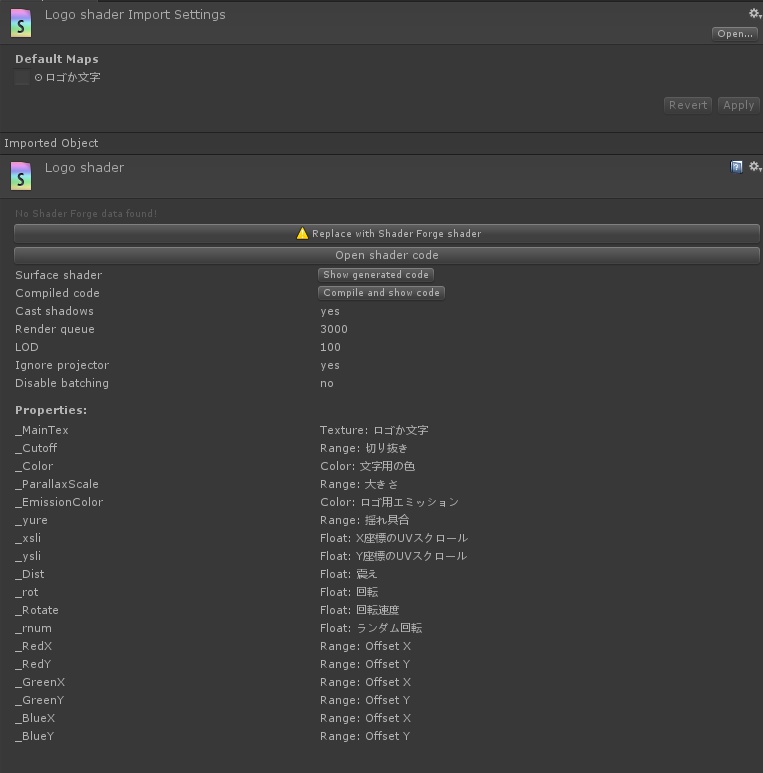Click 'Color: ロゴ用エミッション' description
The height and width of the screenshot is (773, 763).
[389, 502]
